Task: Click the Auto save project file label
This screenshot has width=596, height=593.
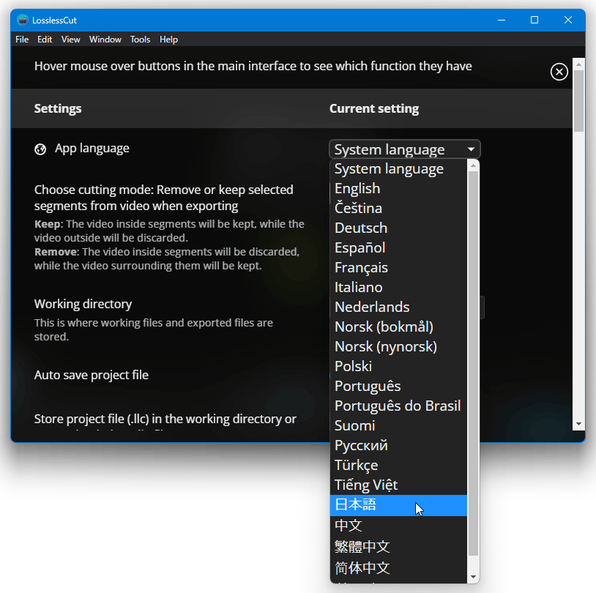Action: 91,375
